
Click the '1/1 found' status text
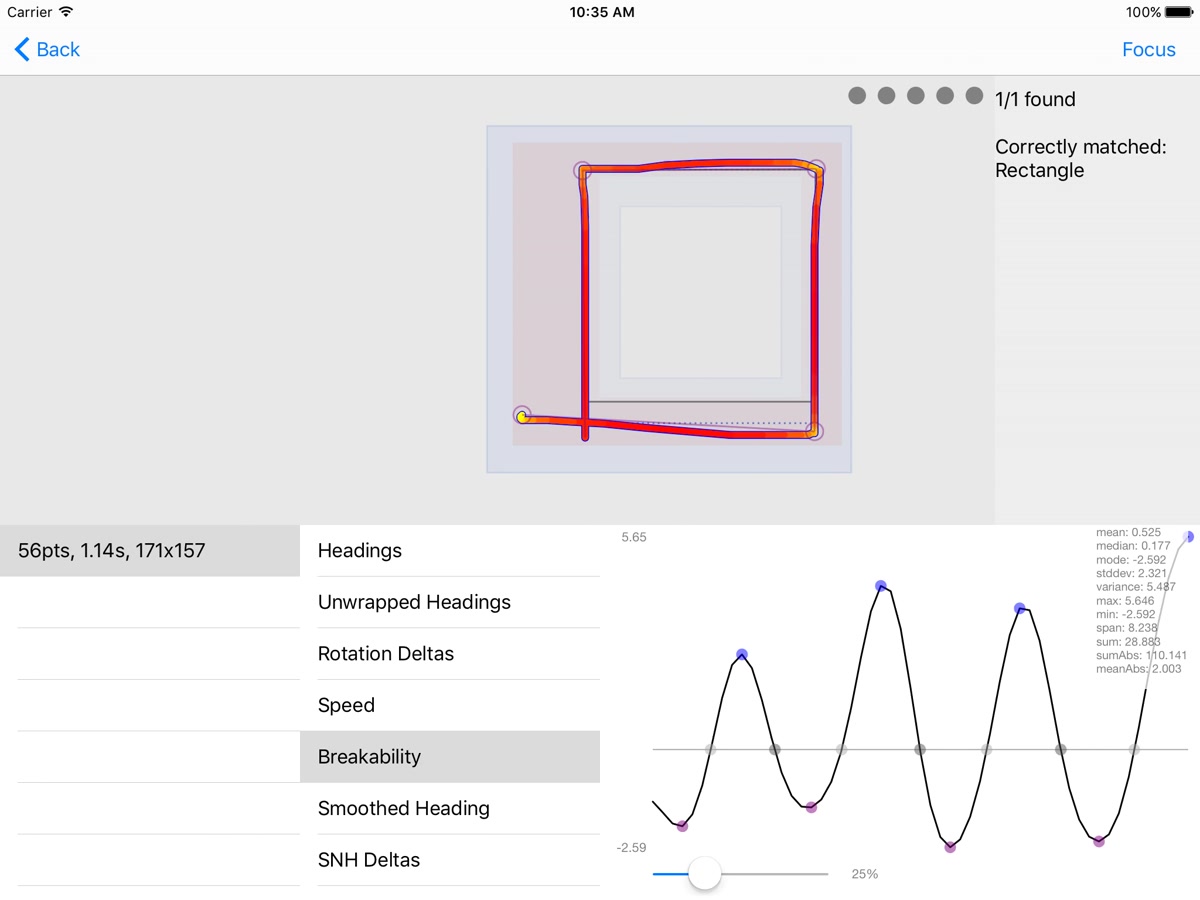click(1035, 99)
